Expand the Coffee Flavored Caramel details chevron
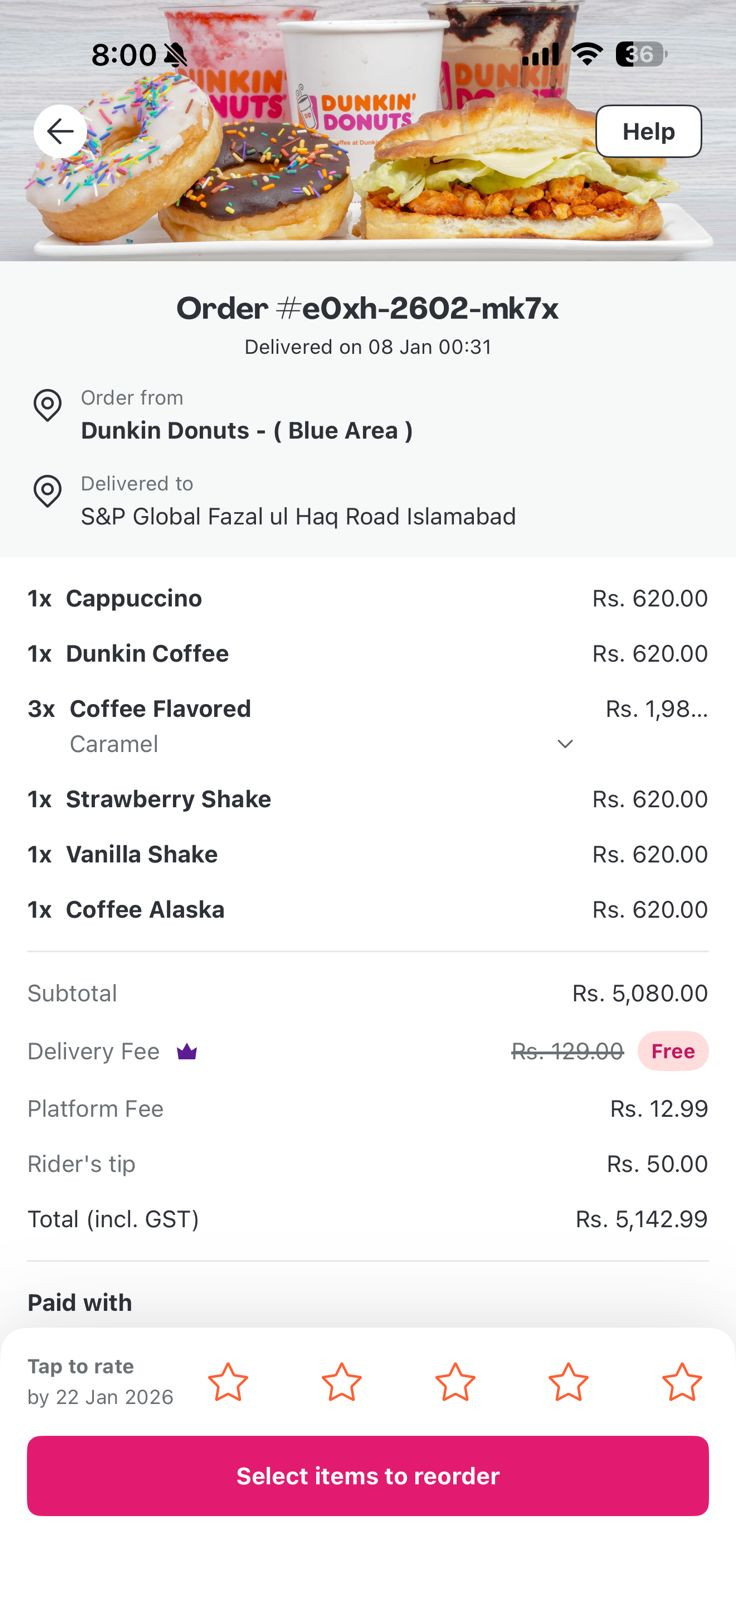This screenshot has height=1600, width=736. click(x=565, y=744)
